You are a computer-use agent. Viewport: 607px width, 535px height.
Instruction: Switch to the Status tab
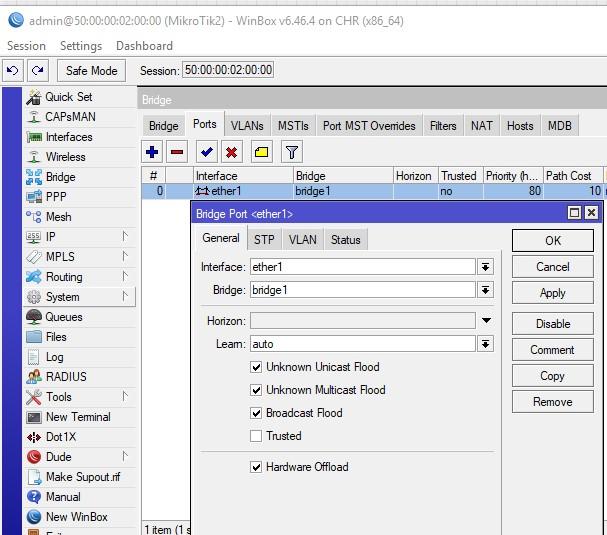point(346,240)
